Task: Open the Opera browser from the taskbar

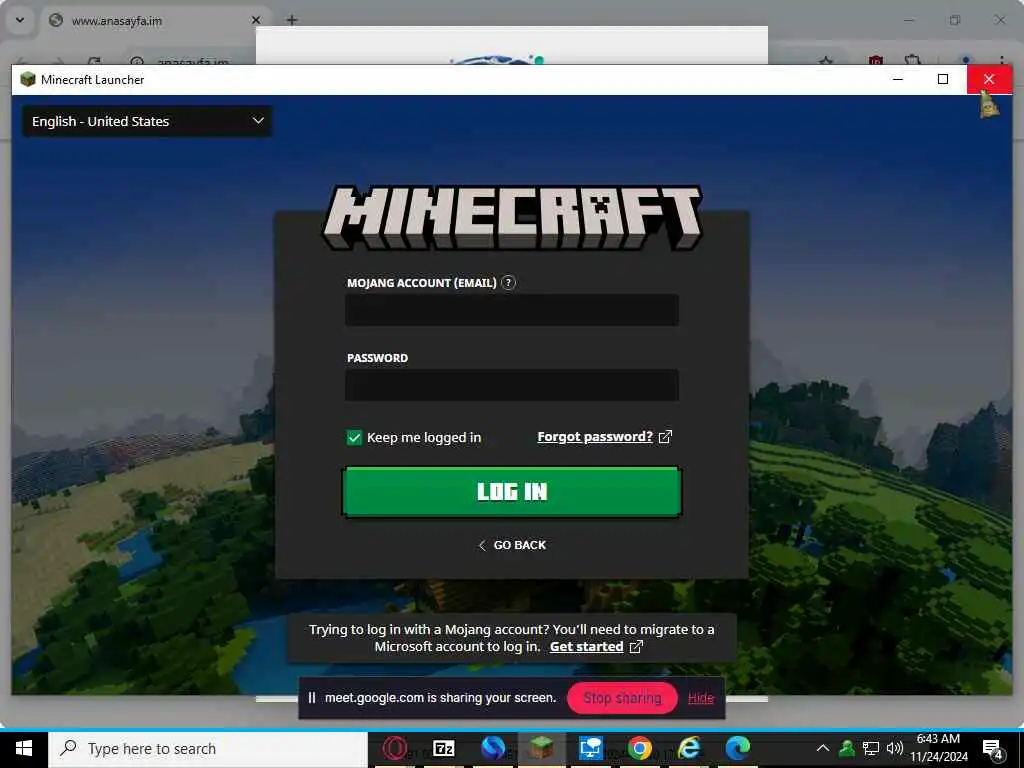Action: coord(394,748)
